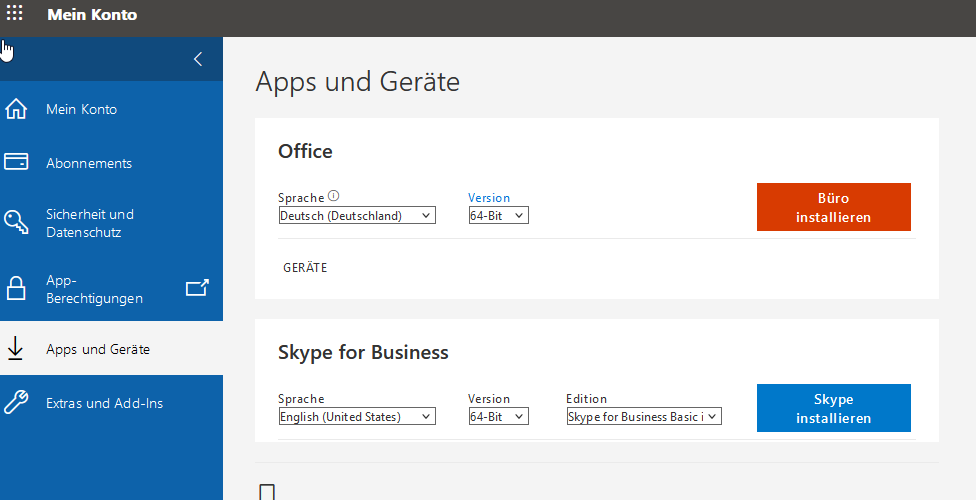Image resolution: width=976 pixels, height=500 pixels.
Task: Open the Abonnements sidebar item
Action: tap(111, 163)
